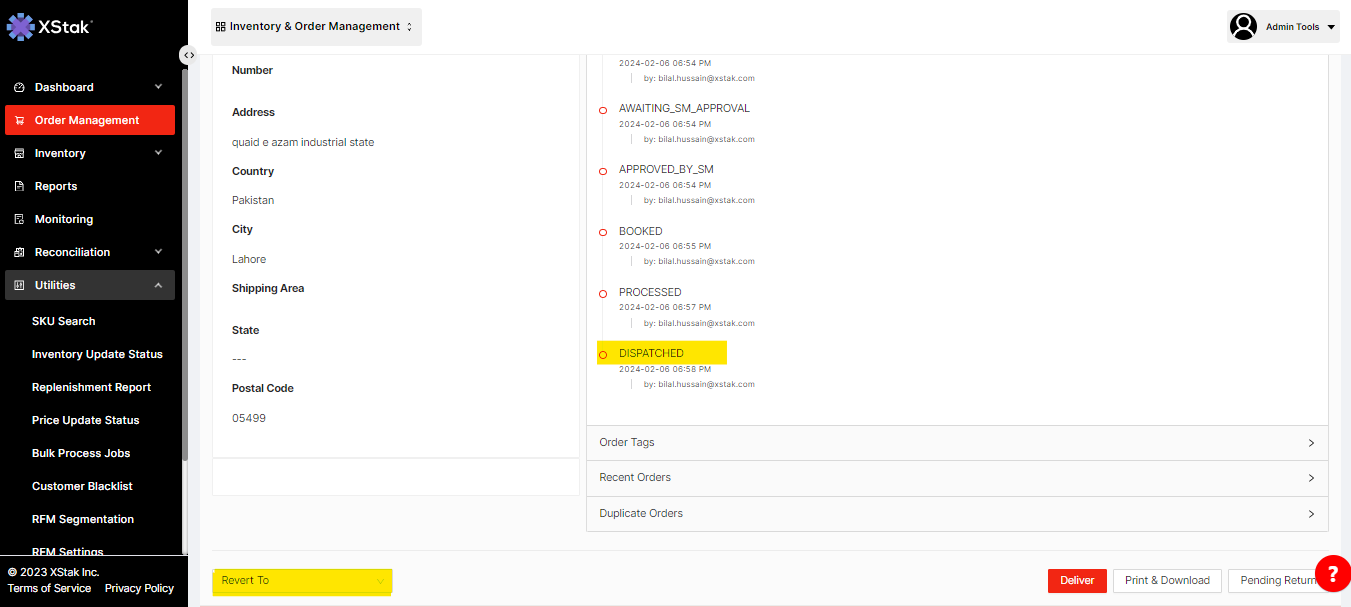Open the Privacy Policy link

point(139,588)
